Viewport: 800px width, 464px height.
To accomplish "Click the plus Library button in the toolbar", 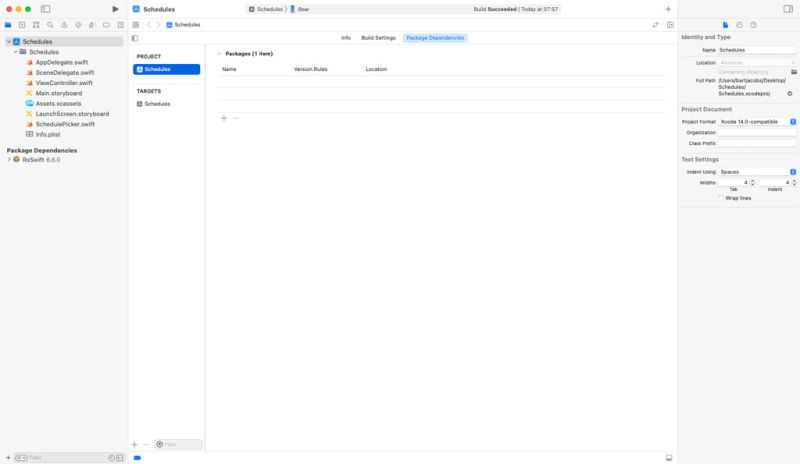I will tap(668, 9).
